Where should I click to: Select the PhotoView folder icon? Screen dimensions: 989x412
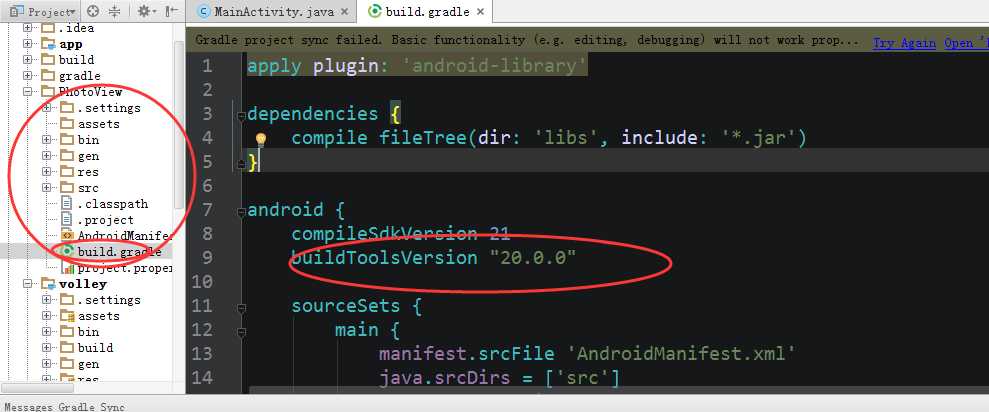tap(48, 91)
